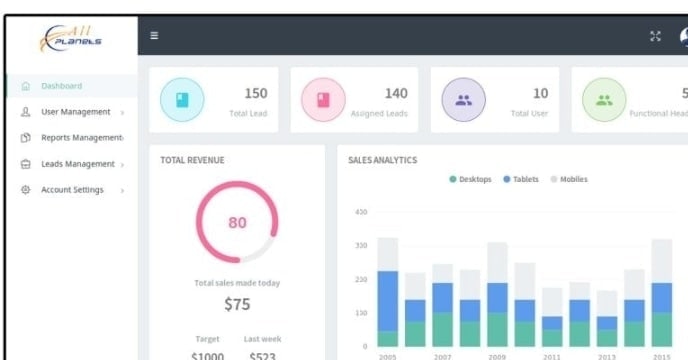Click the Reports Management document icon
Image resolution: width=688 pixels, height=360 pixels.
click(26, 138)
